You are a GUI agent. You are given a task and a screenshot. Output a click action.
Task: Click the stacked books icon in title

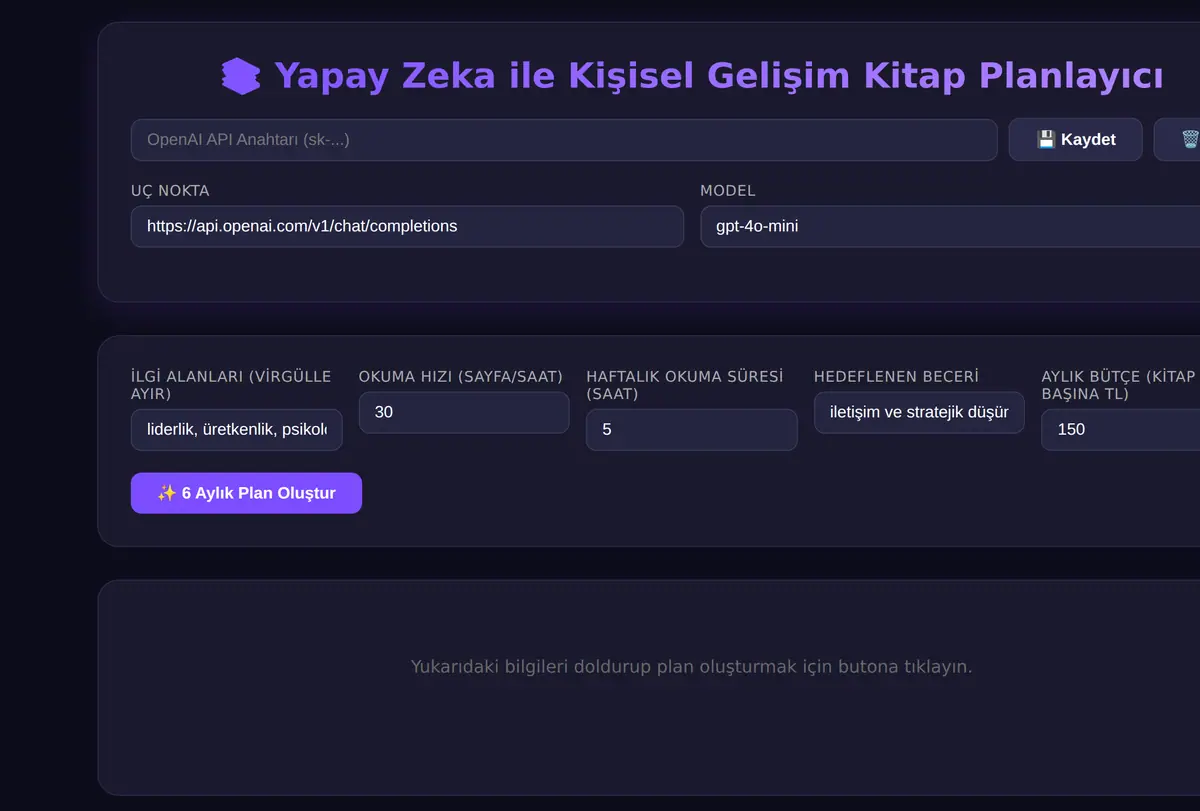pos(241,76)
